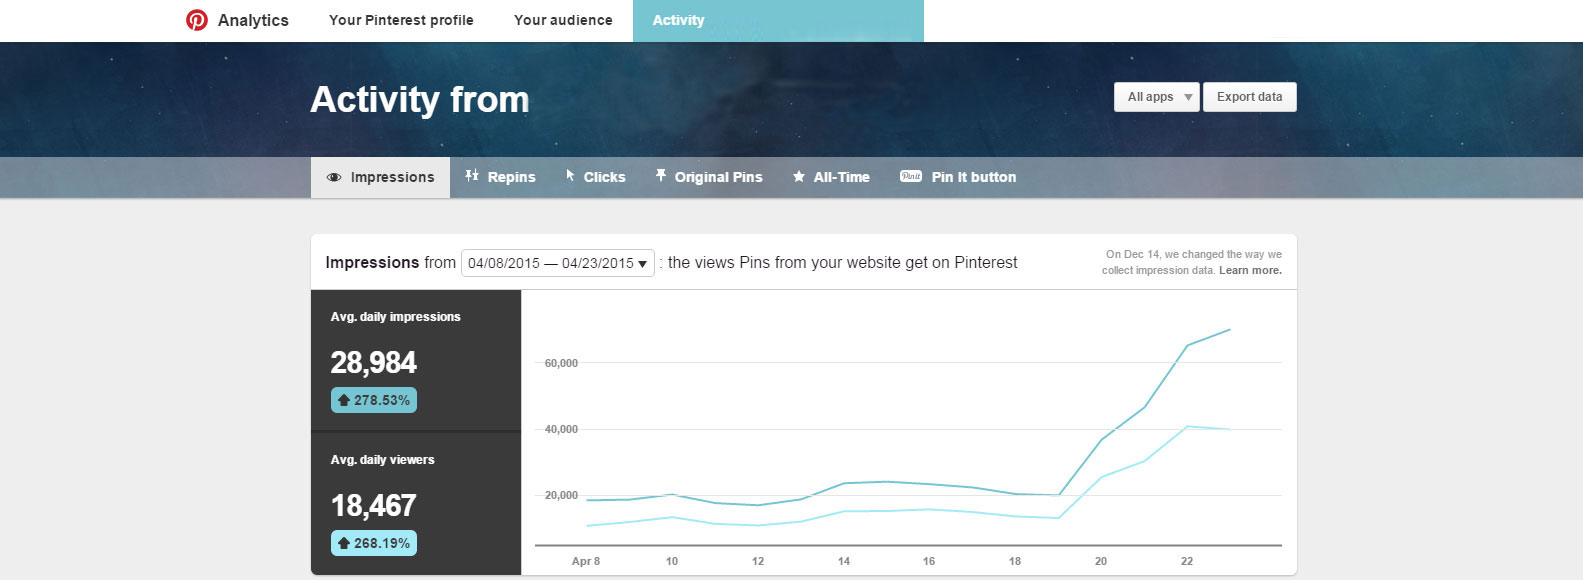Select the Avg. daily impressions panel

[x=416, y=360]
